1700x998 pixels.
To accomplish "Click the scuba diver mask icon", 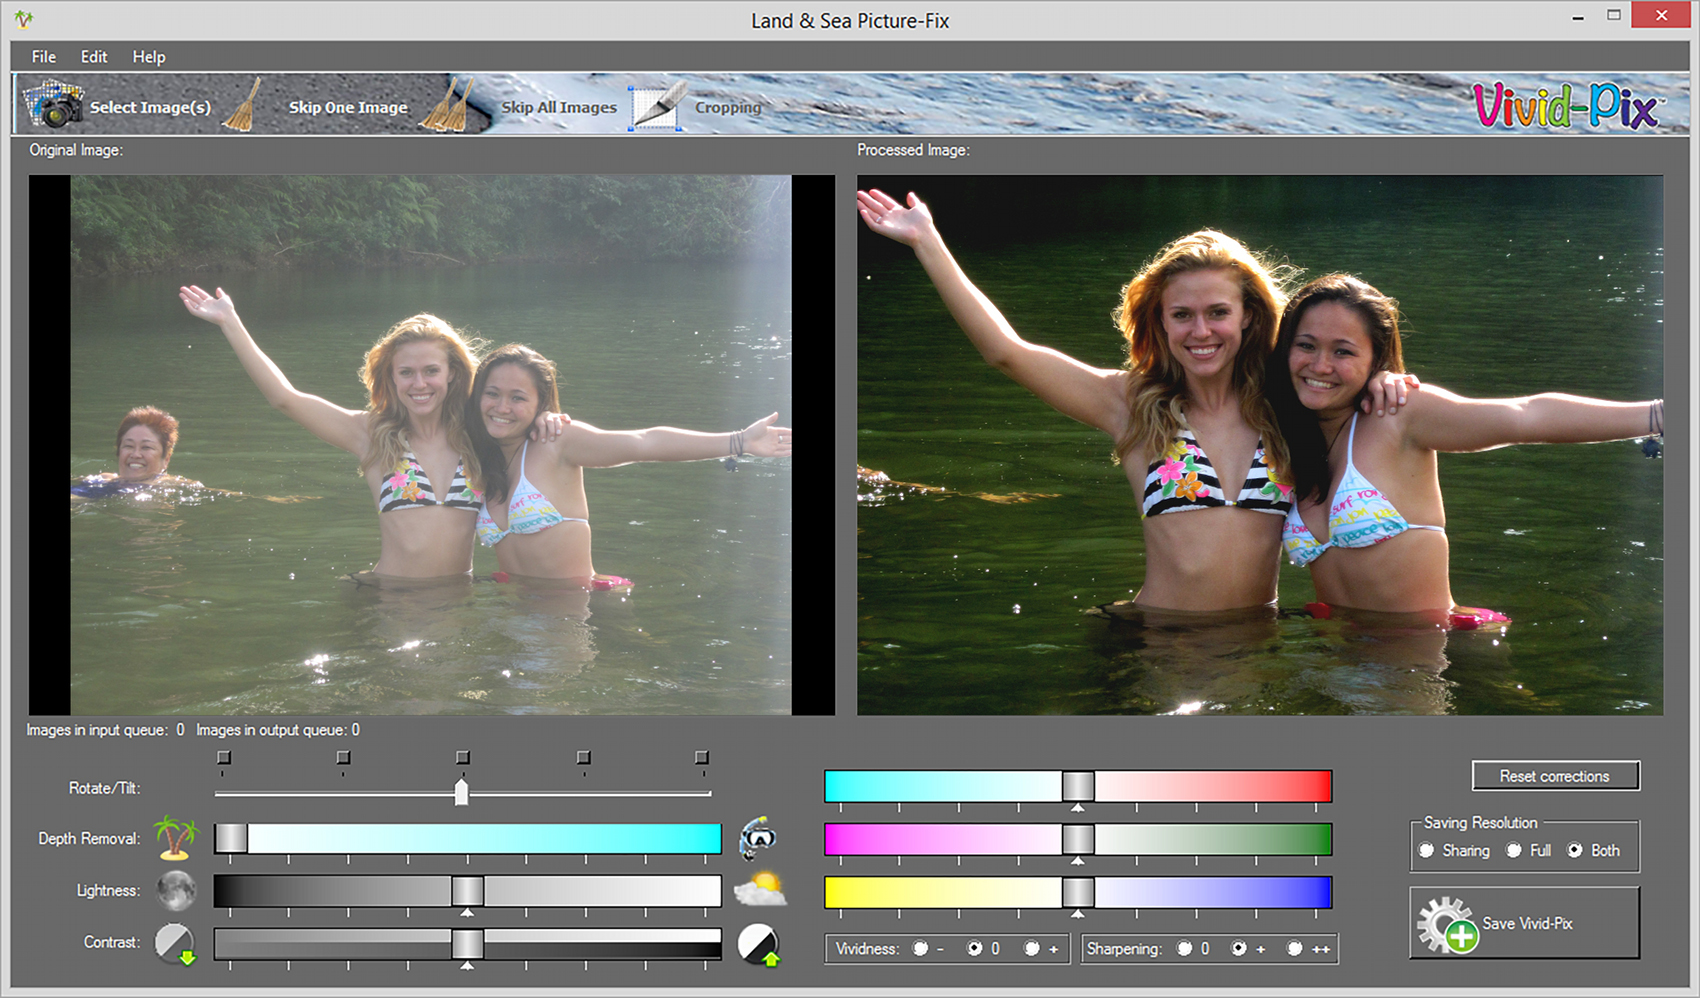I will 758,839.
